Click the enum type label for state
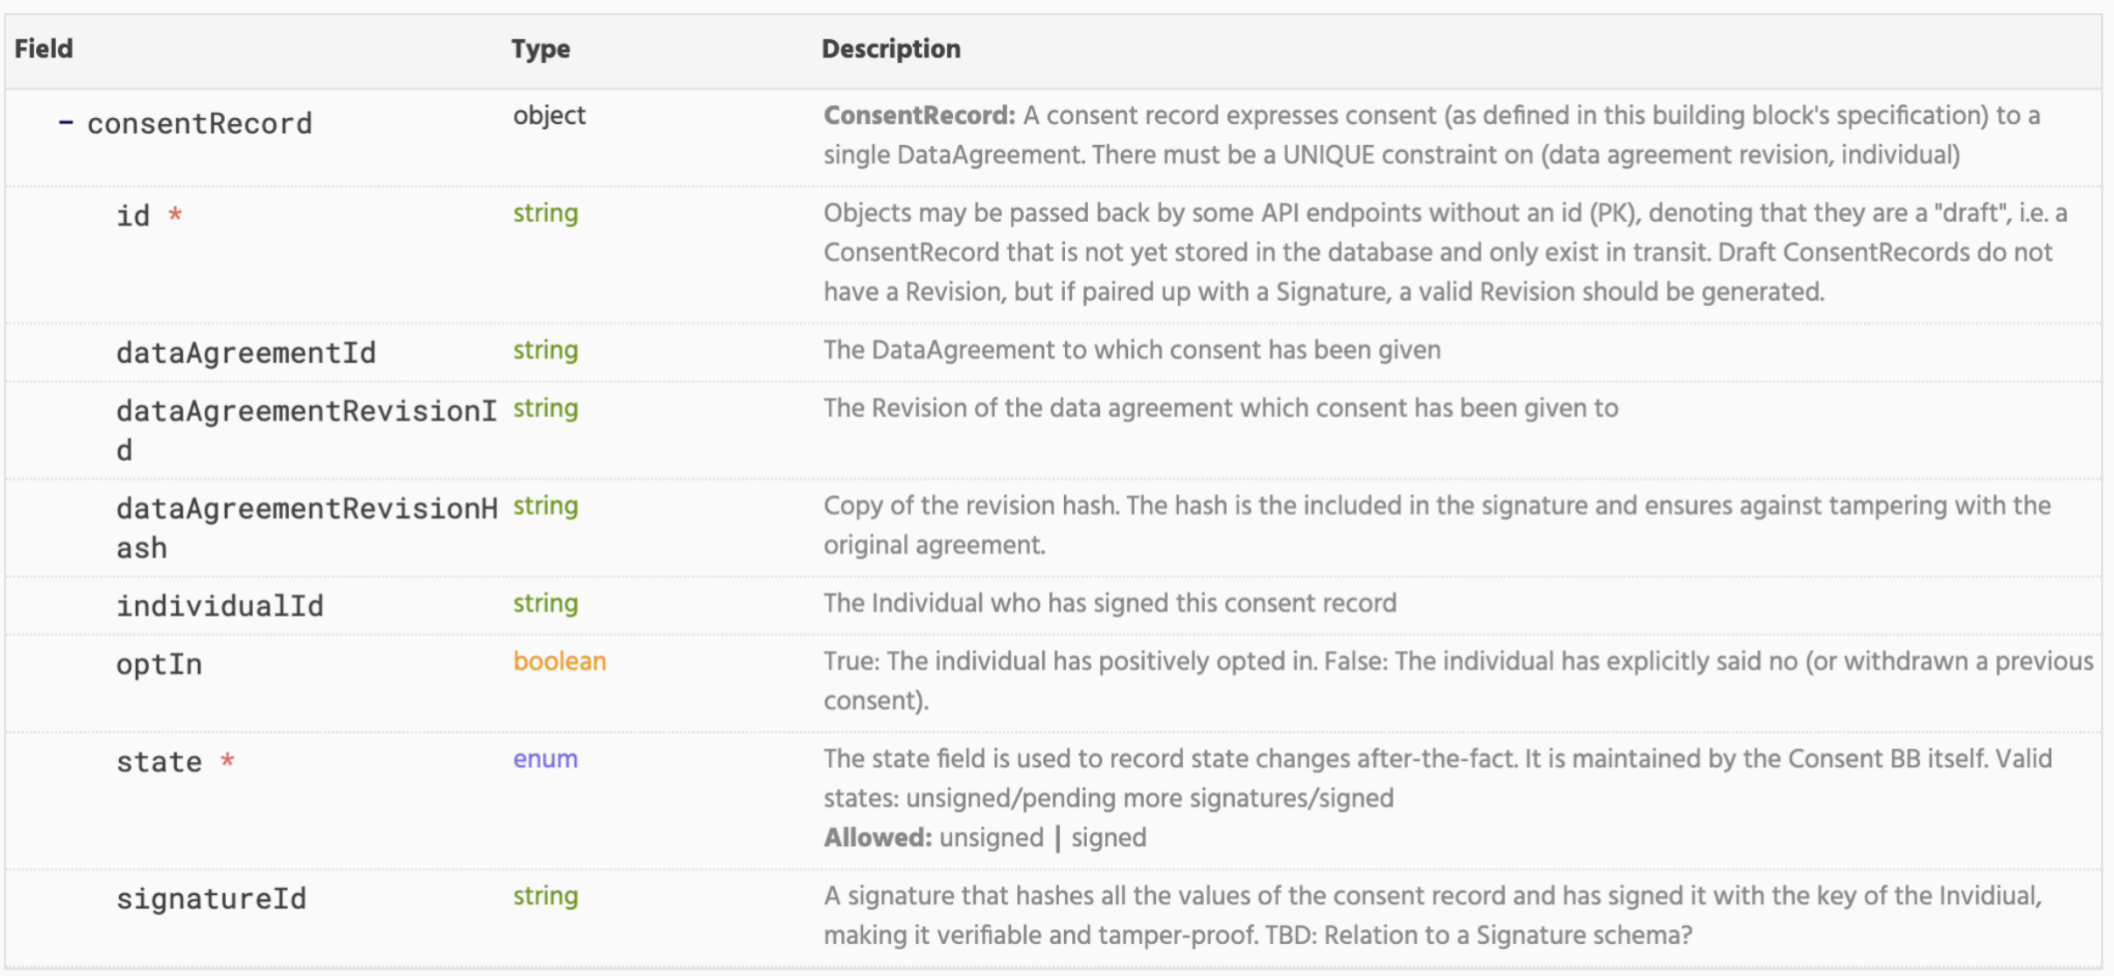This screenshot has width=2114, height=976. pos(545,759)
